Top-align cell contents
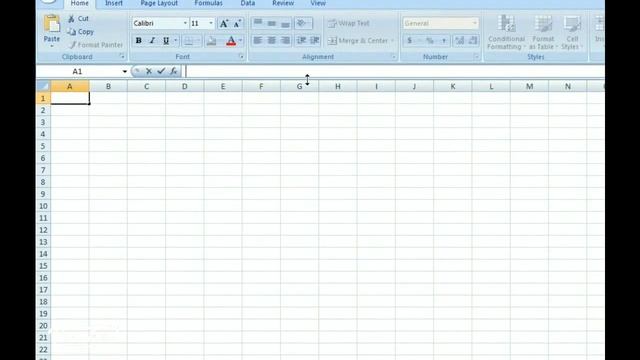This screenshot has width=640, height=360. (258, 23)
